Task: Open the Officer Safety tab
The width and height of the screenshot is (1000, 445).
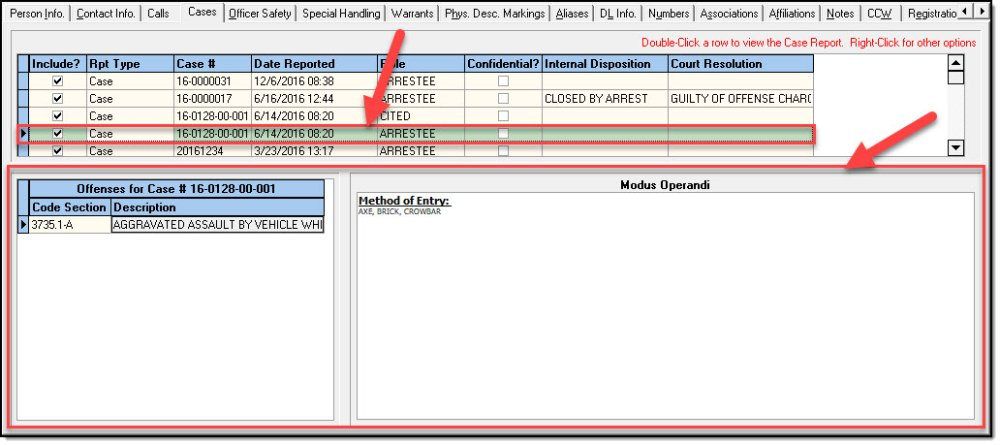Action: pos(261,13)
